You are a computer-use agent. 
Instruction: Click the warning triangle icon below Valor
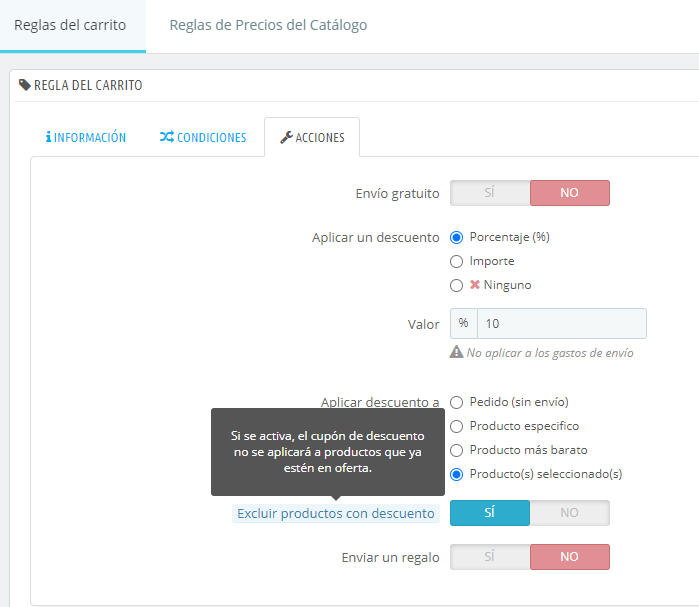[x=456, y=352]
